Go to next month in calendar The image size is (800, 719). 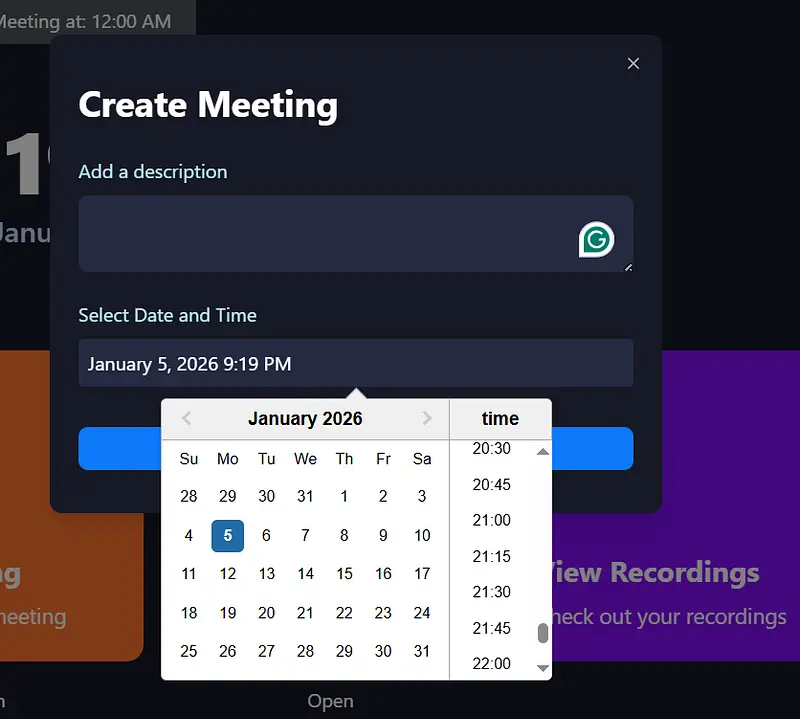click(x=427, y=419)
